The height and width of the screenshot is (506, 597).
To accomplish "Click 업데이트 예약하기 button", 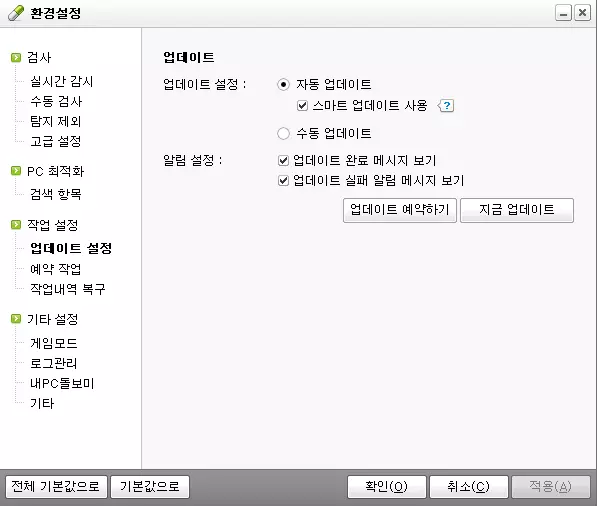I will tap(400, 210).
